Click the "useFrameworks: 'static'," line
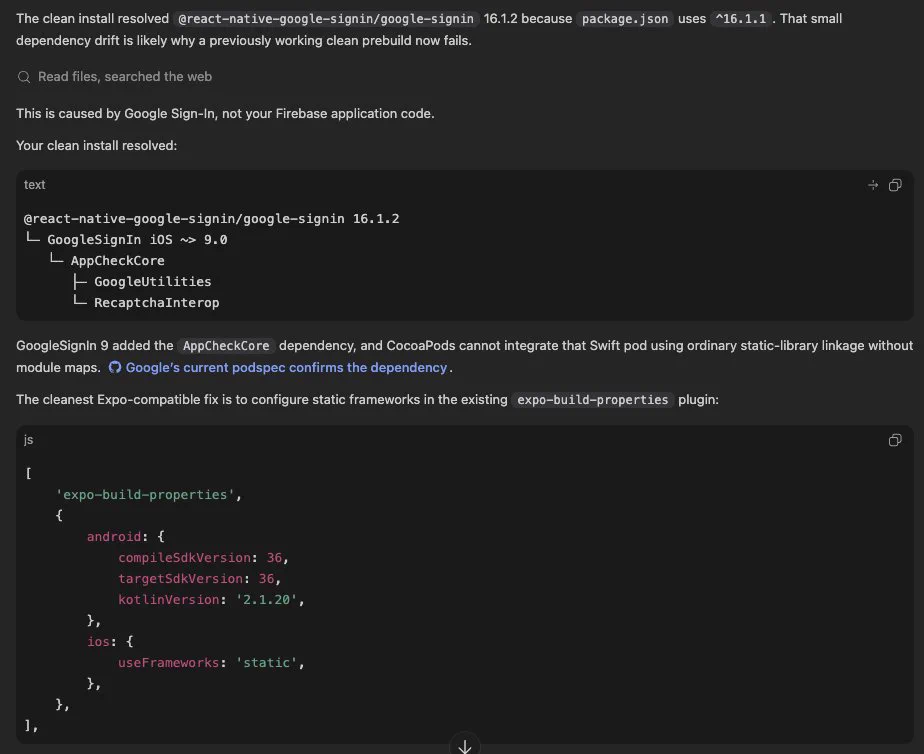Viewport: 924px width, 754px height. (x=211, y=663)
